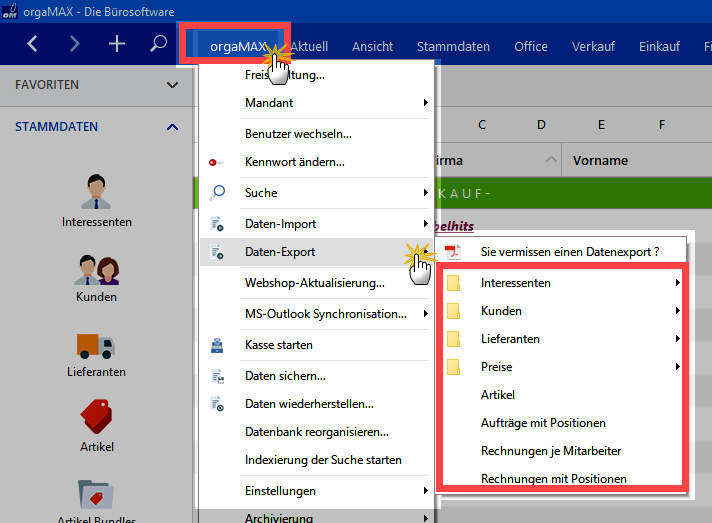Click the Daten-Export icon in menu
Viewport: 712px width, 523px height.
(217, 252)
